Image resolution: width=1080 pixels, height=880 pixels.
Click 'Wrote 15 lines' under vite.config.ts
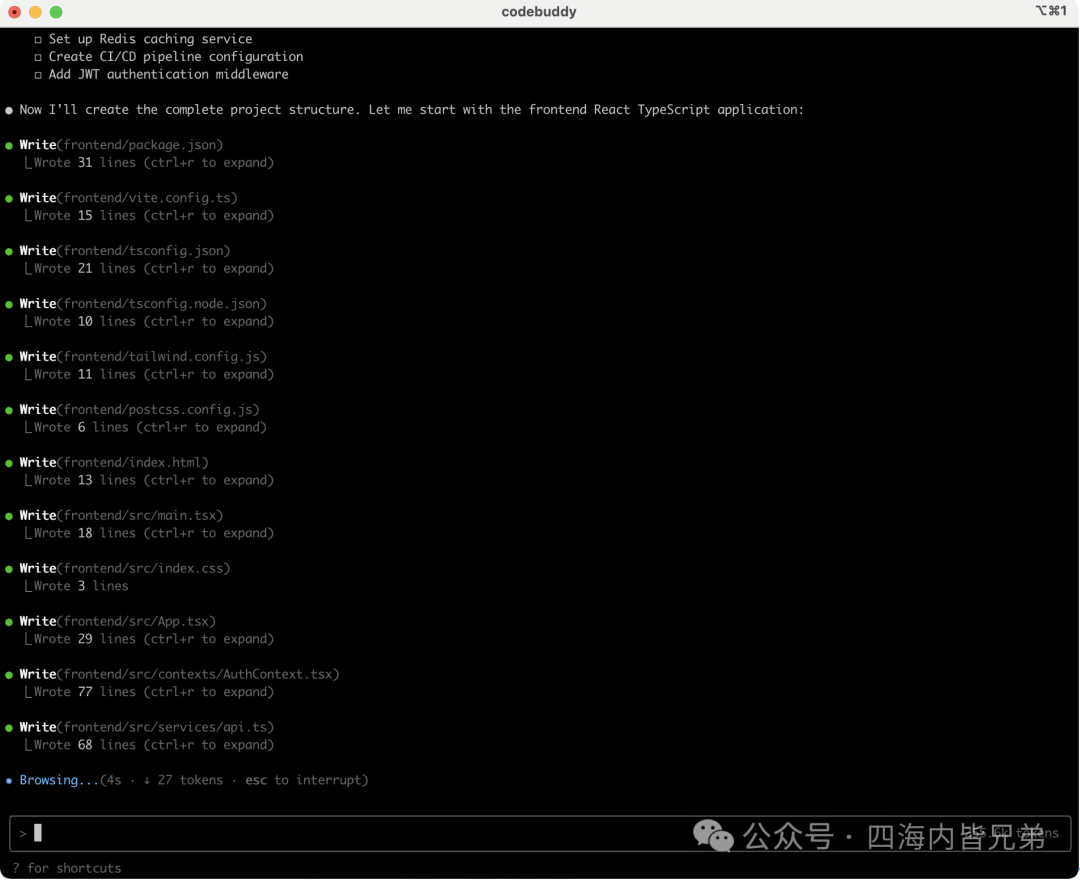pos(85,216)
